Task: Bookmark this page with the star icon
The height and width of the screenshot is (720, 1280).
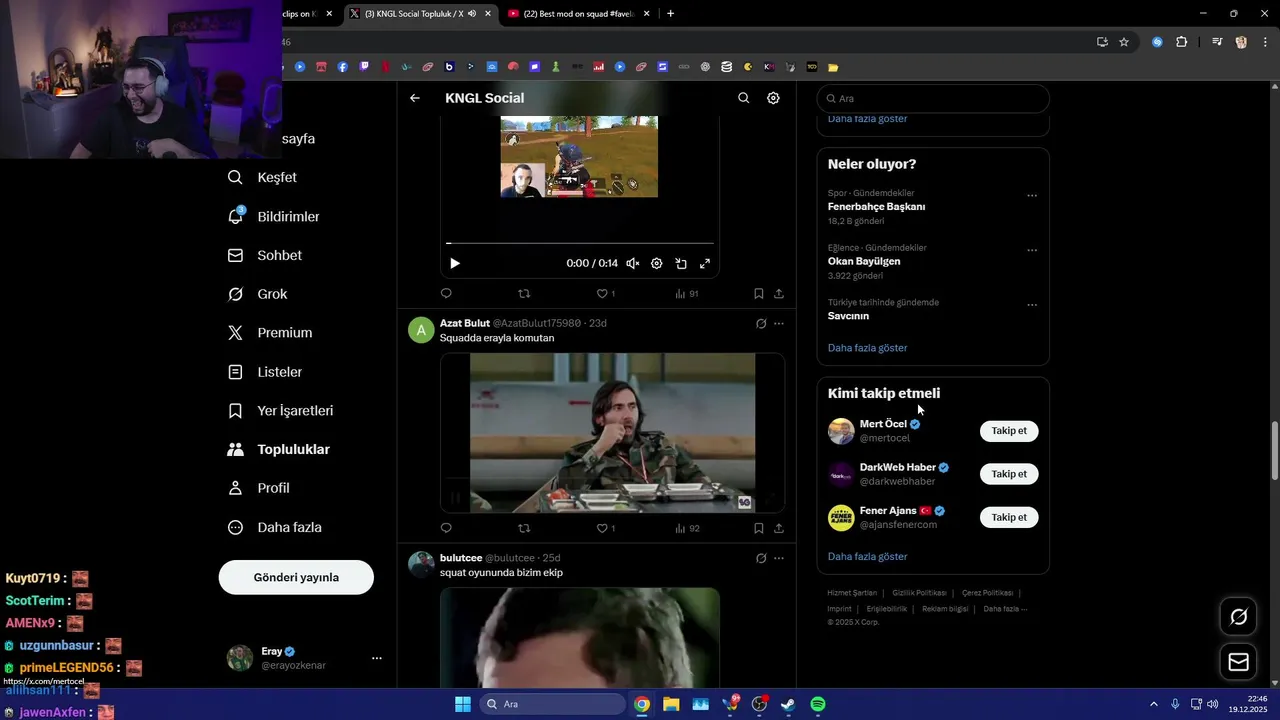Action: click(x=1124, y=42)
